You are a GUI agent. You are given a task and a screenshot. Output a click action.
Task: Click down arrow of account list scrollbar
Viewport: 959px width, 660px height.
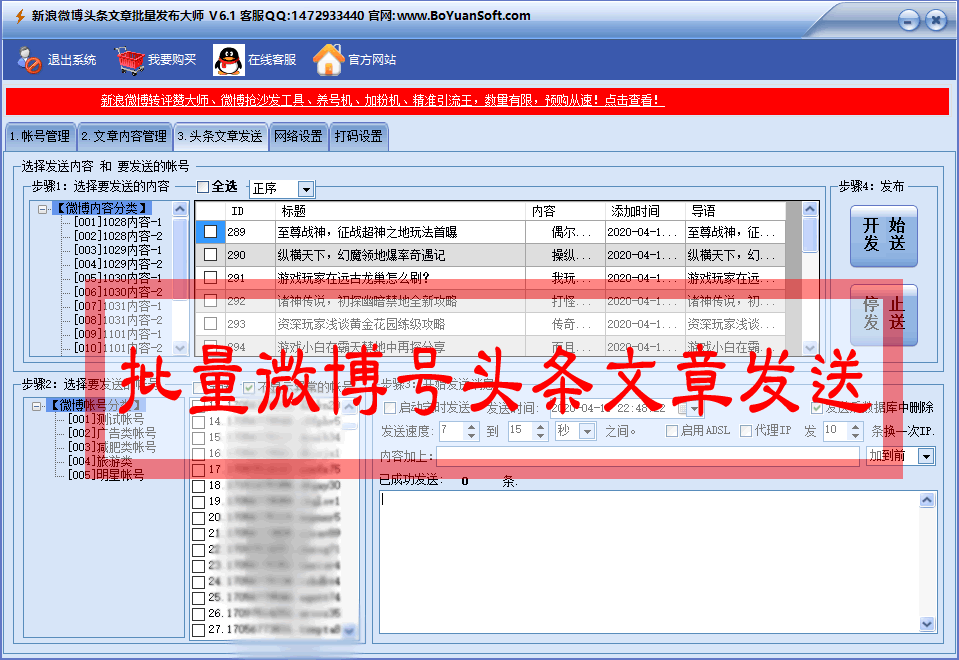coord(349,630)
